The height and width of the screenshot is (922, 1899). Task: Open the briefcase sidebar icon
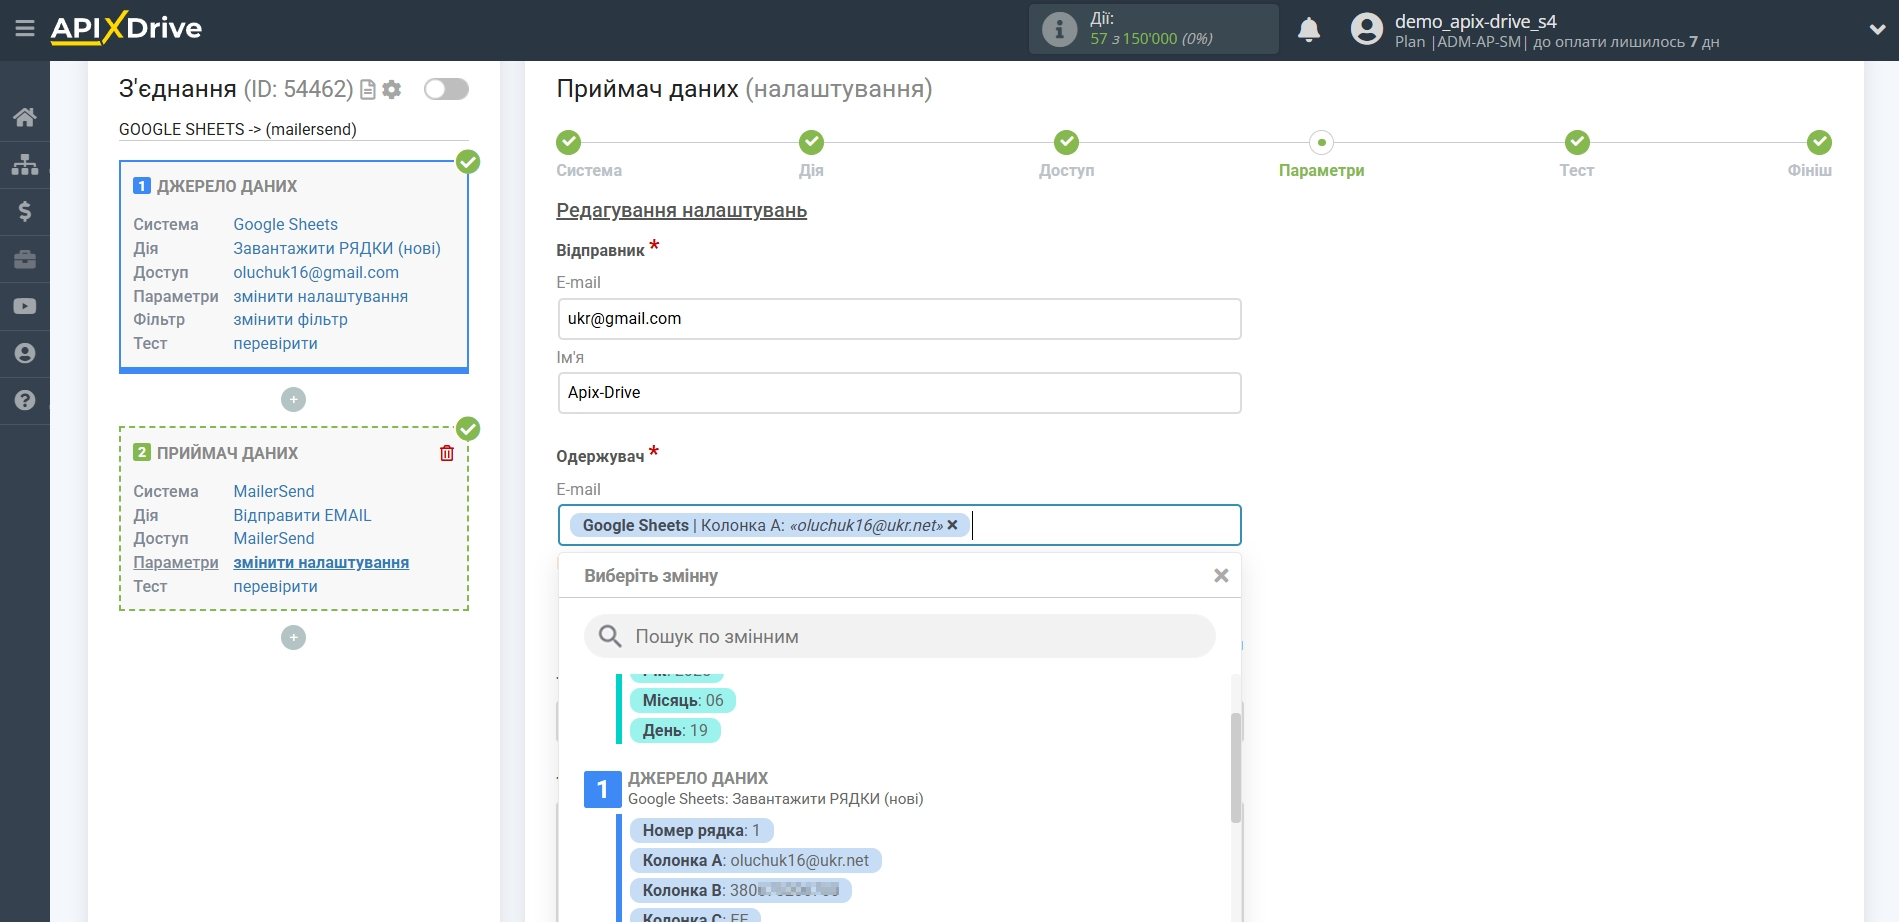25,259
